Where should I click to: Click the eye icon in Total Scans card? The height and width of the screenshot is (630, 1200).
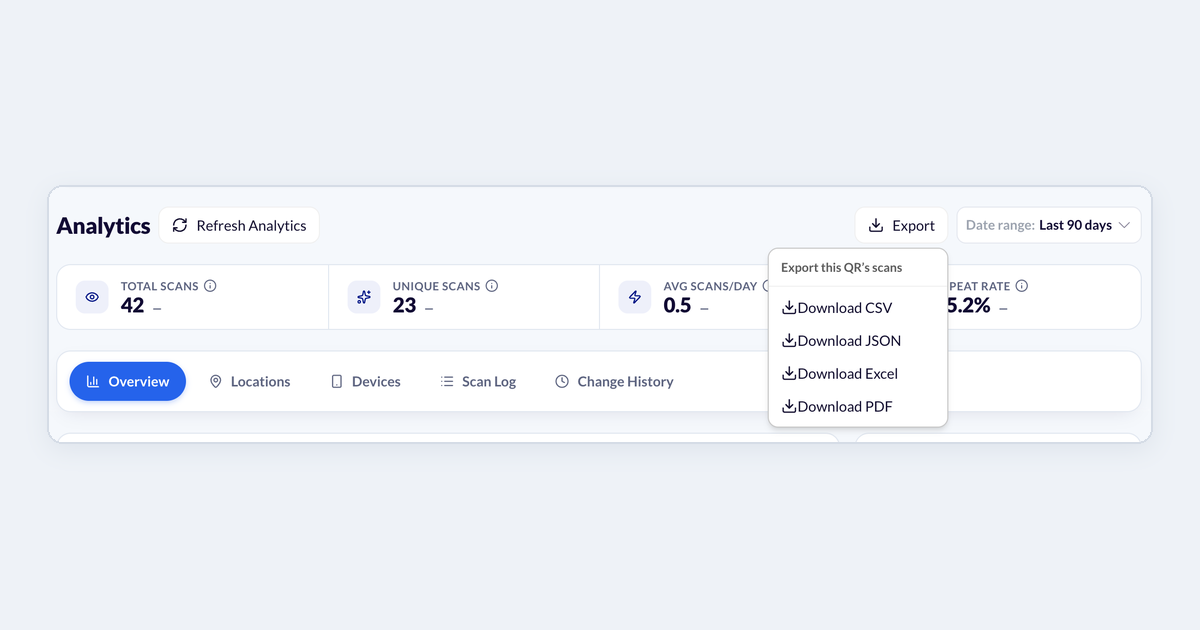(x=92, y=297)
